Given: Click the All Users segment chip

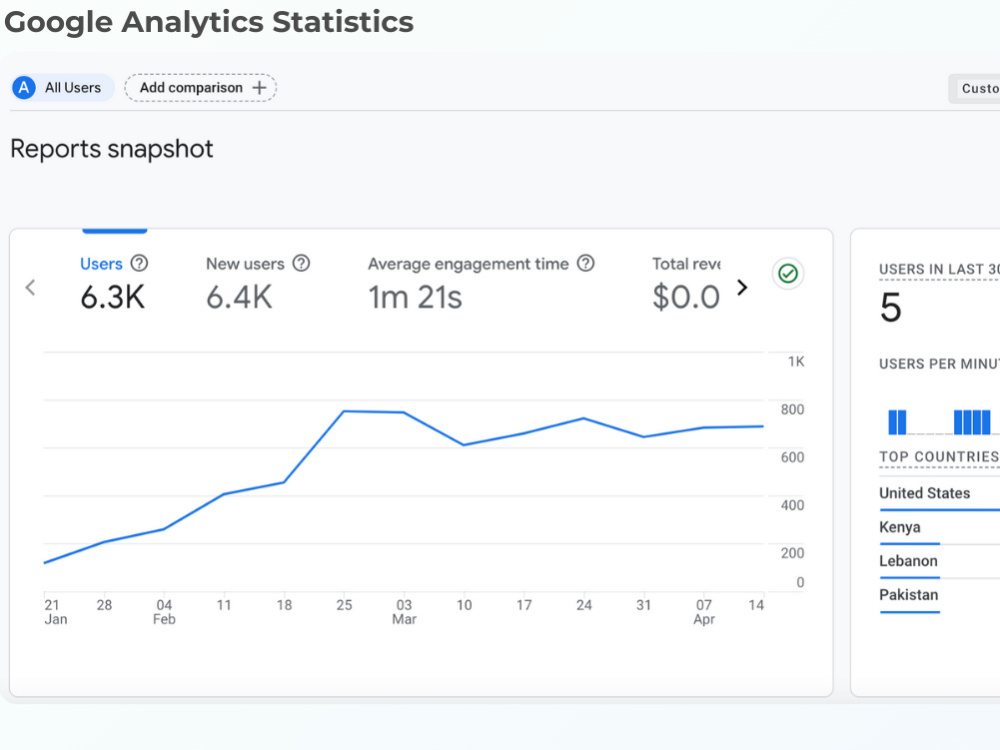Looking at the screenshot, I should 62,88.
